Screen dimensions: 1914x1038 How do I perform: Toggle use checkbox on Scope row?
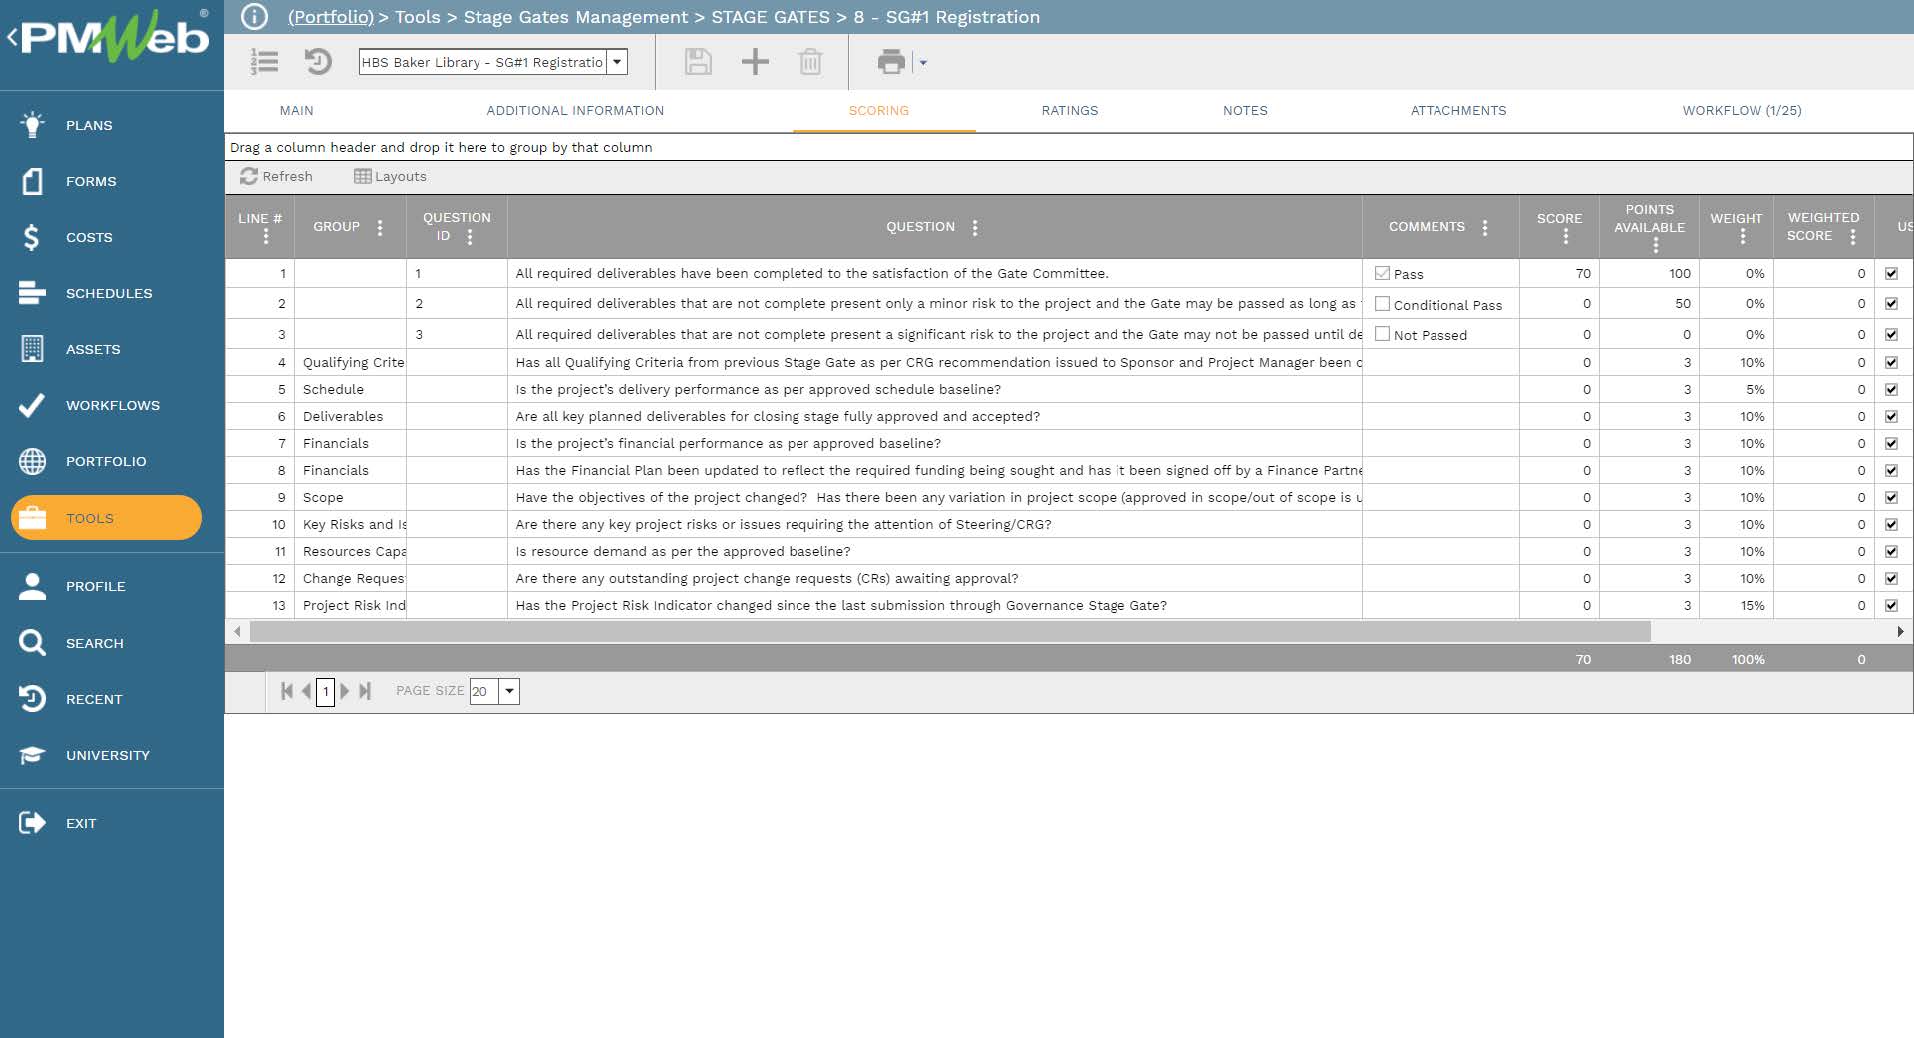pos(1891,497)
